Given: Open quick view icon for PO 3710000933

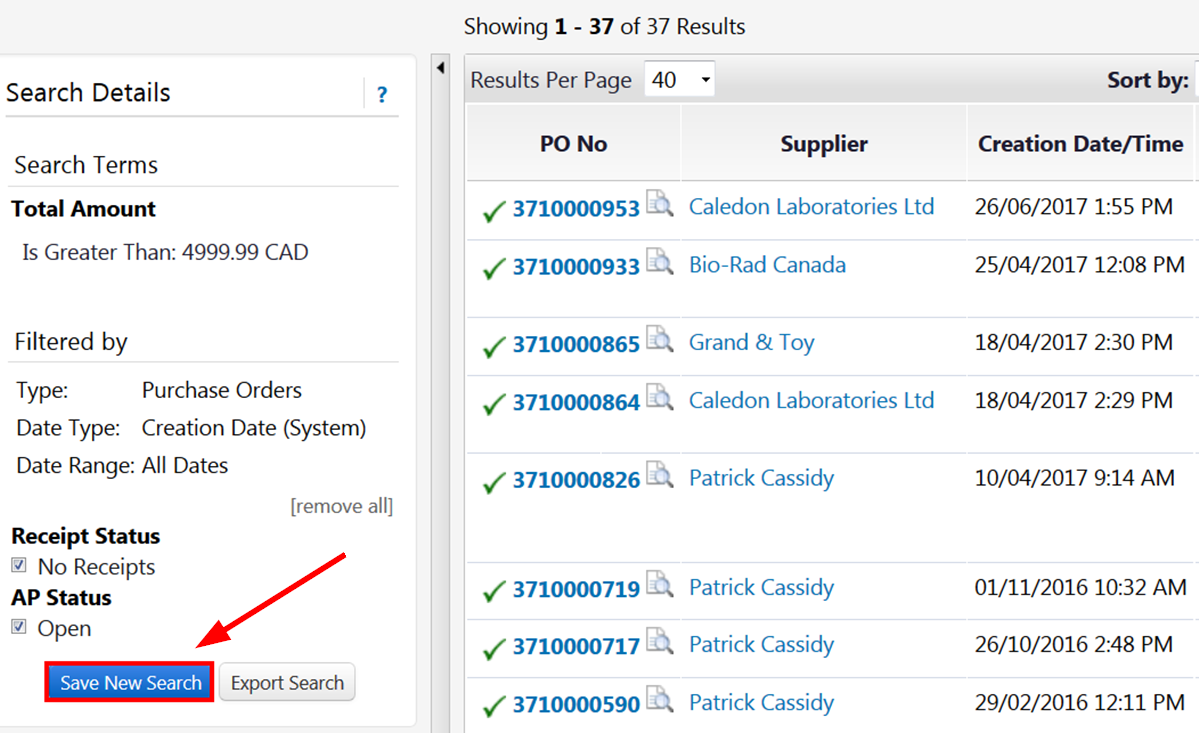Looking at the screenshot, I should 659,261.
